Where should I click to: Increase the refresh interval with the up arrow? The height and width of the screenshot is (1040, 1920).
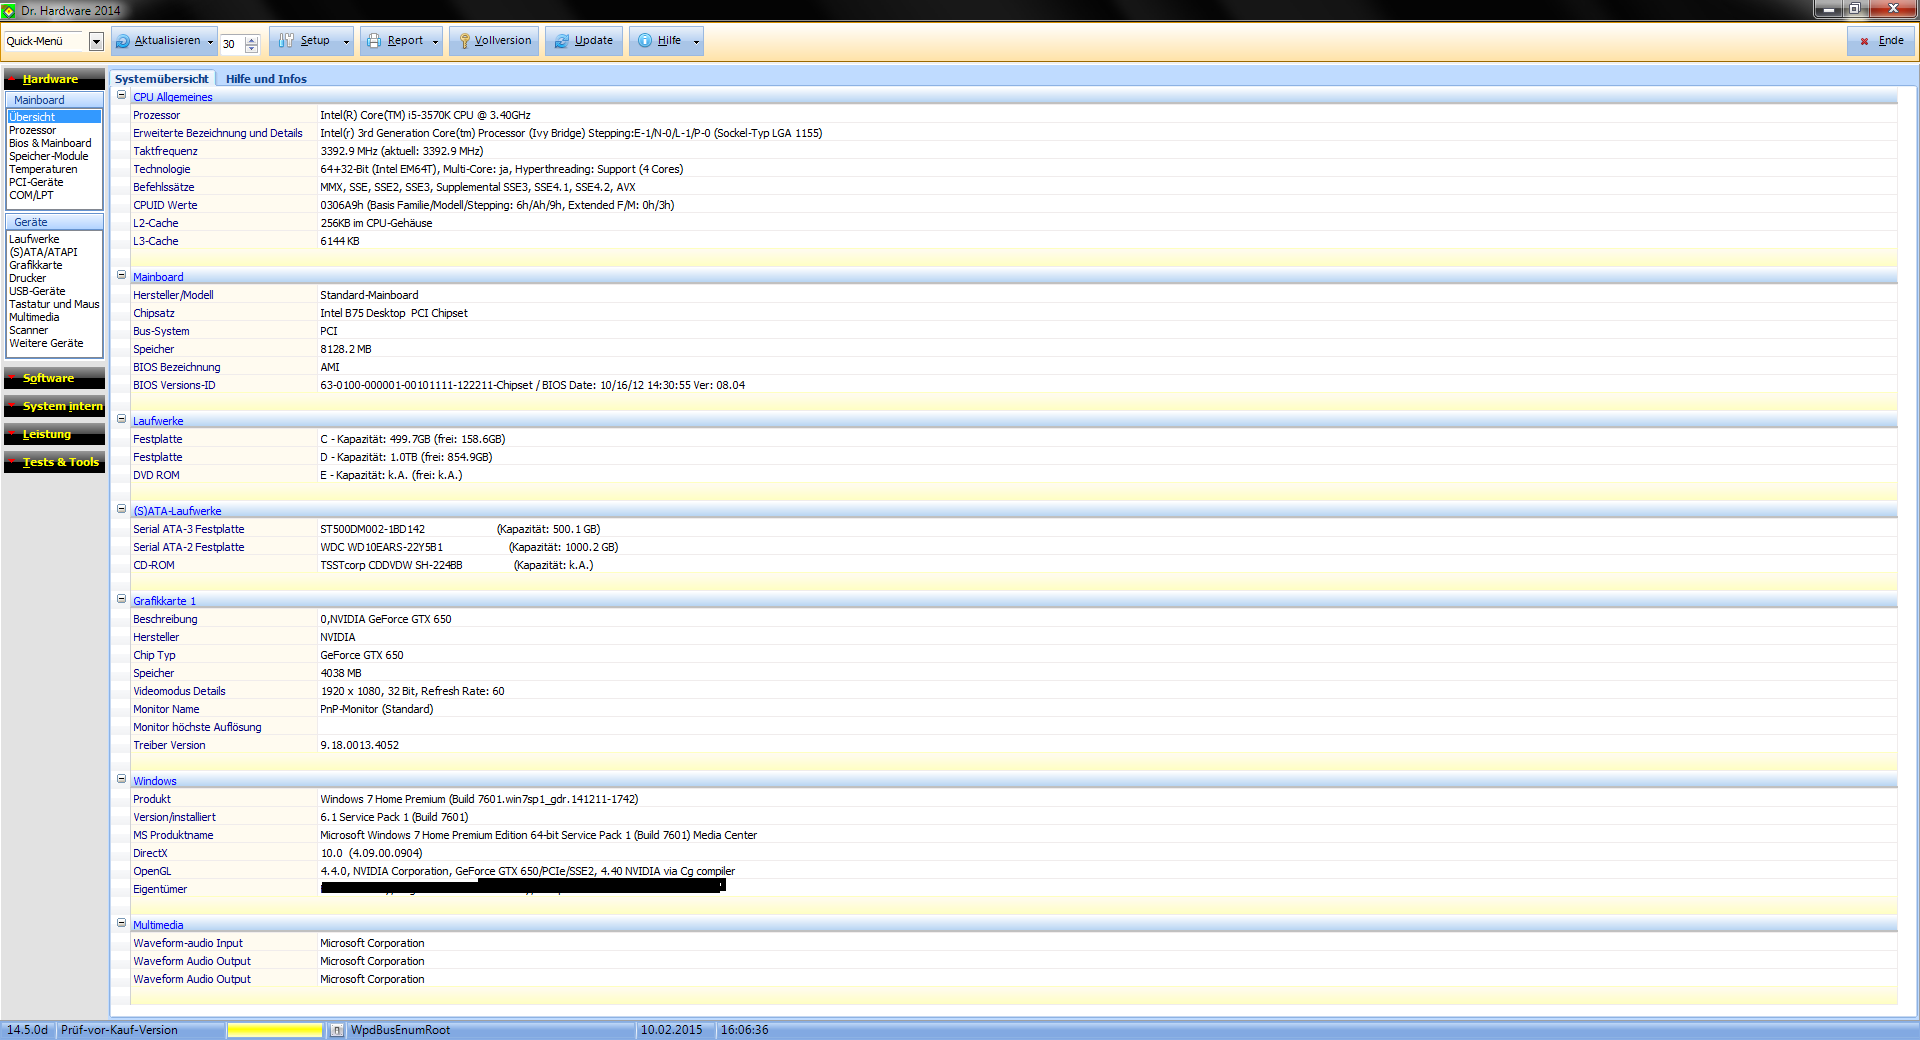(251, 39)
